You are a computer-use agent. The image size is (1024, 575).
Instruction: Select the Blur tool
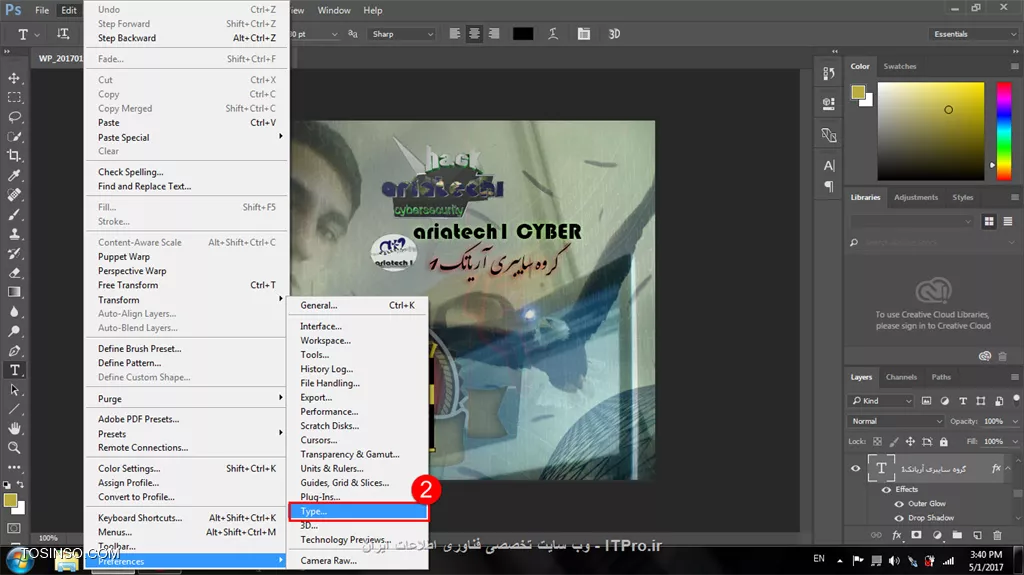click(14, 312)
